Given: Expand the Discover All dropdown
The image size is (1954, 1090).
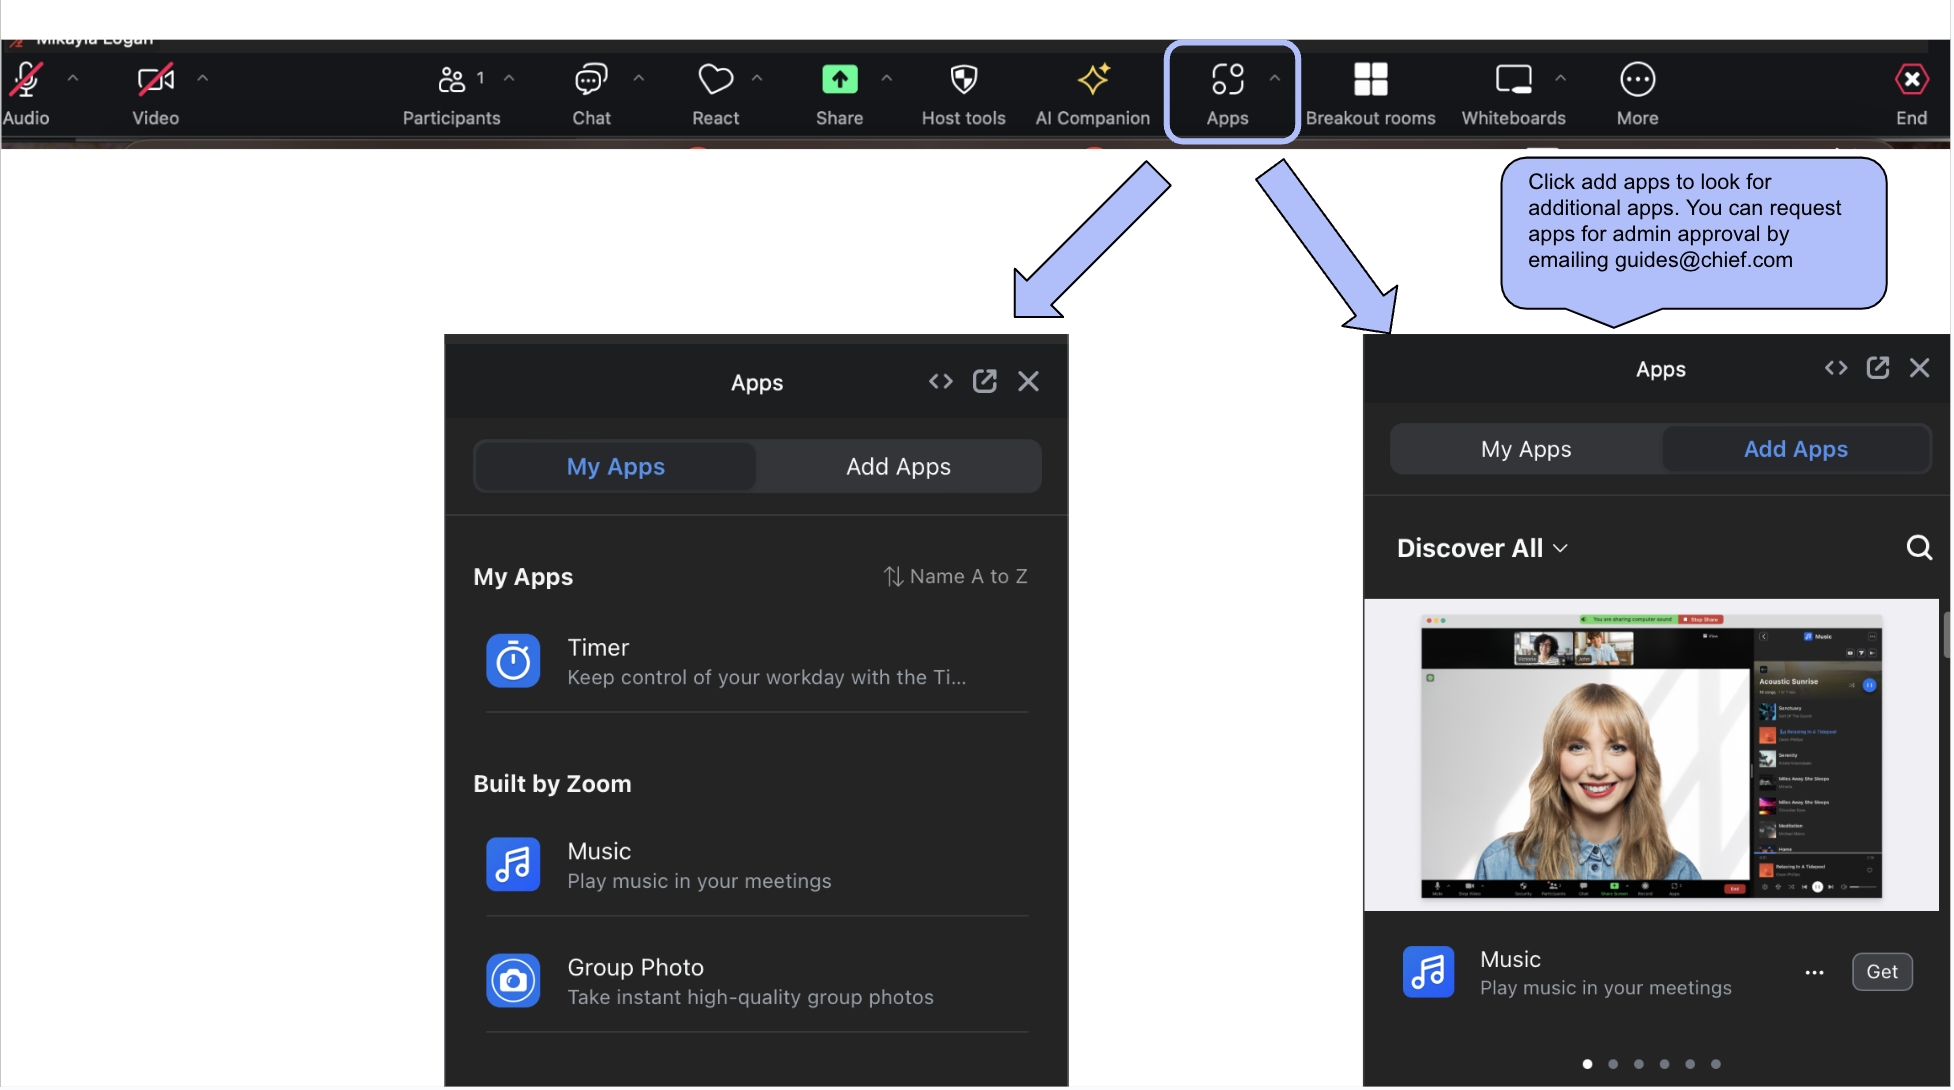Looking at the screenshot, I should 1482,548.
